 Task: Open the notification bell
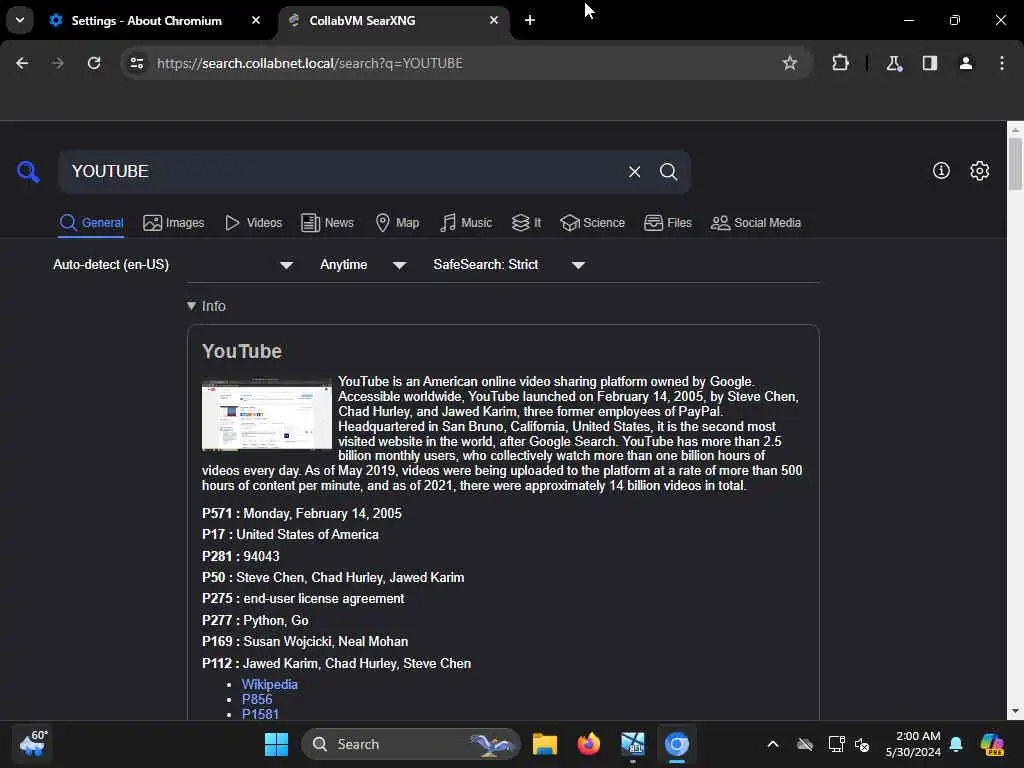tap(957, 744)
